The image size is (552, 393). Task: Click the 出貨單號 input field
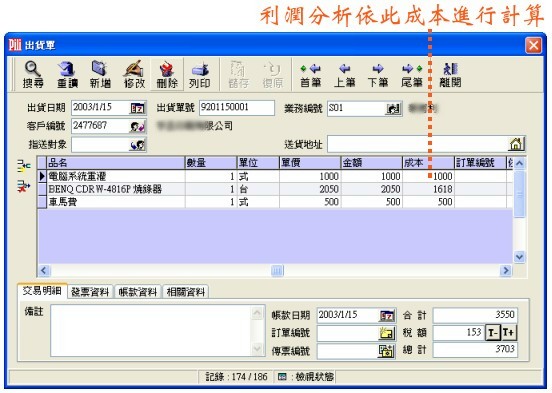coord(237,108)
